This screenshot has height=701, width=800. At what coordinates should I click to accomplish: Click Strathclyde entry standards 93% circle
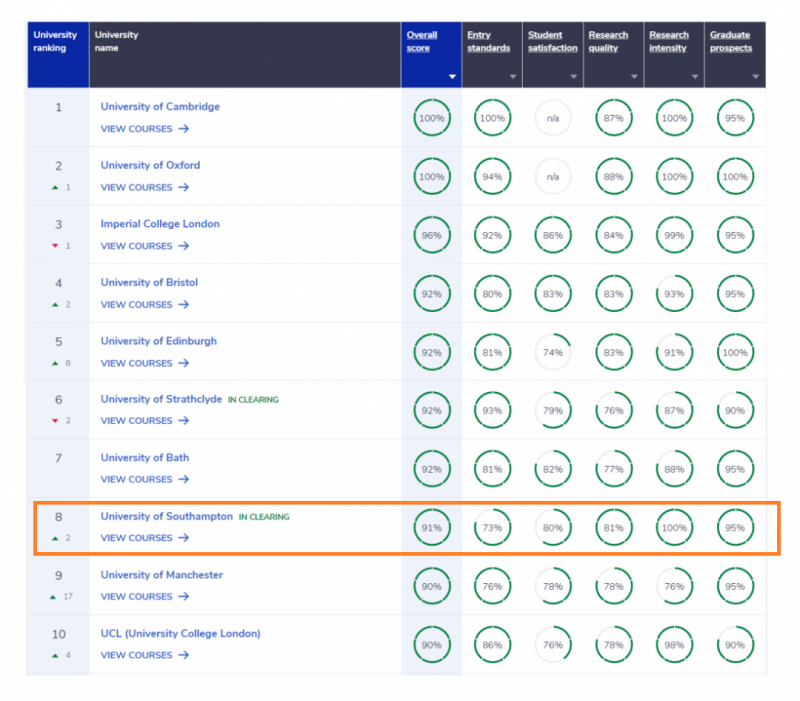click(x=492, y=410)
